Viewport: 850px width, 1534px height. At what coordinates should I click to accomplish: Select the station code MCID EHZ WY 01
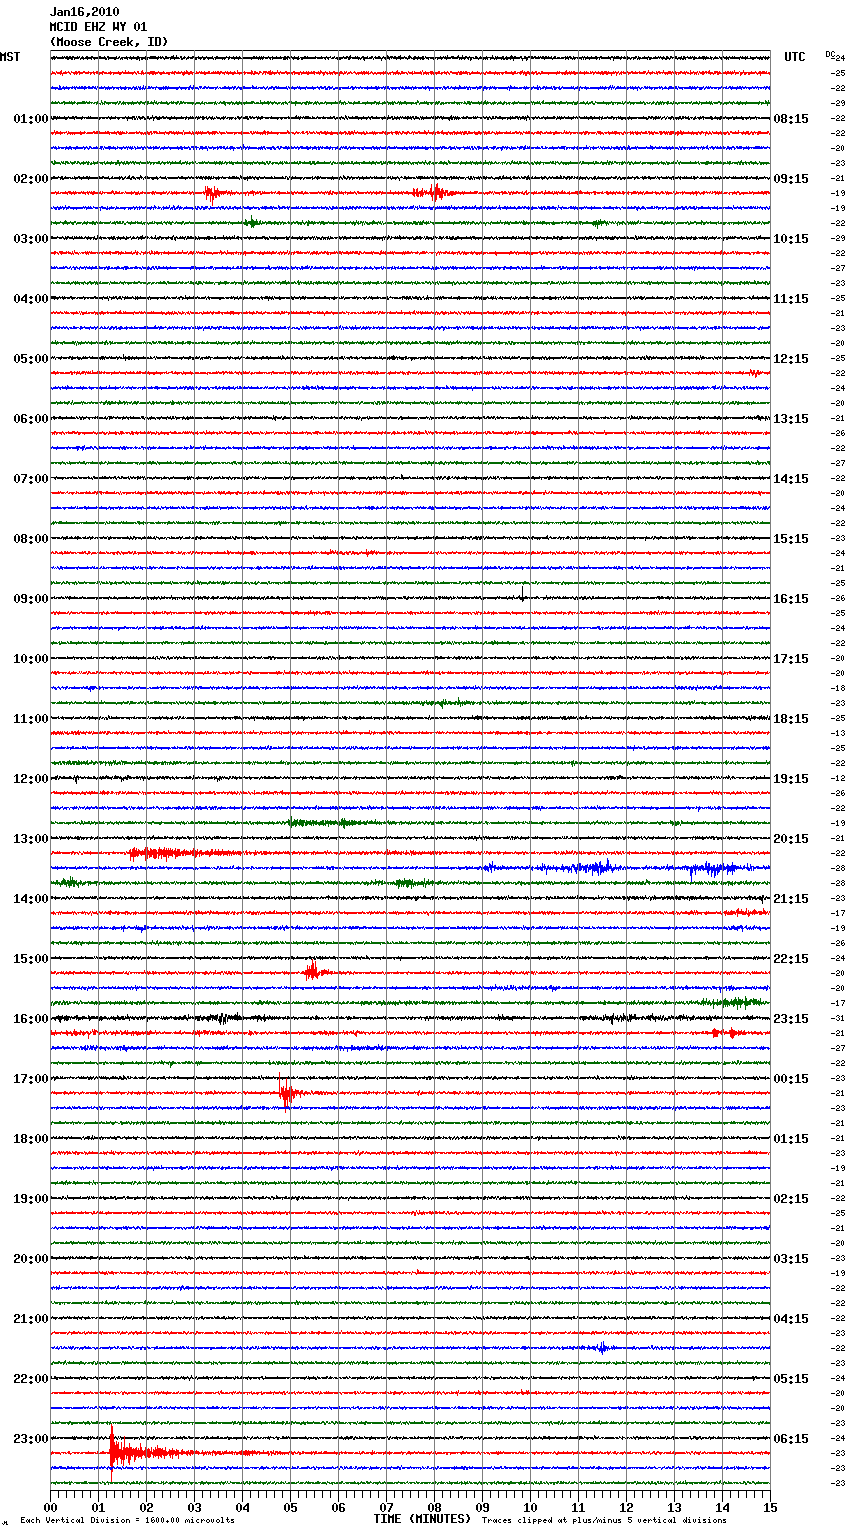(98, 27)
